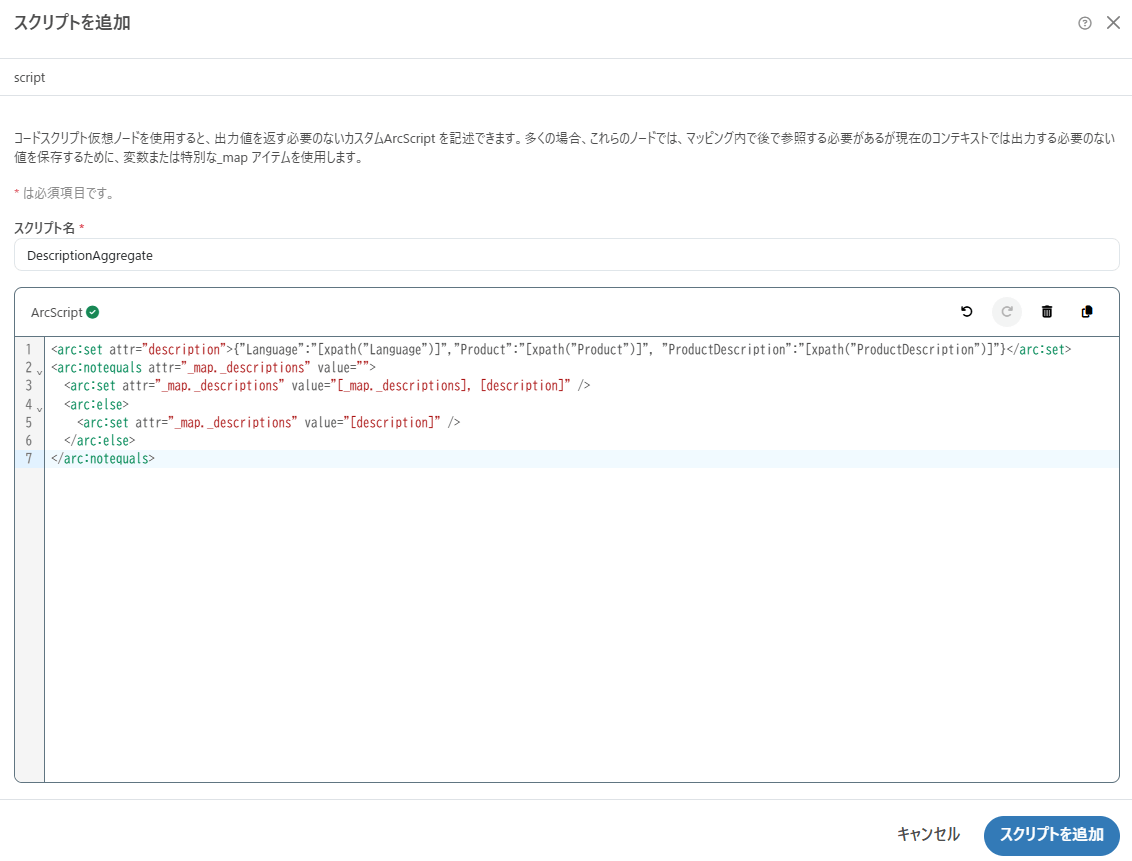
Task: Undo the last ArcScript edit
Action: coord(967,312)
